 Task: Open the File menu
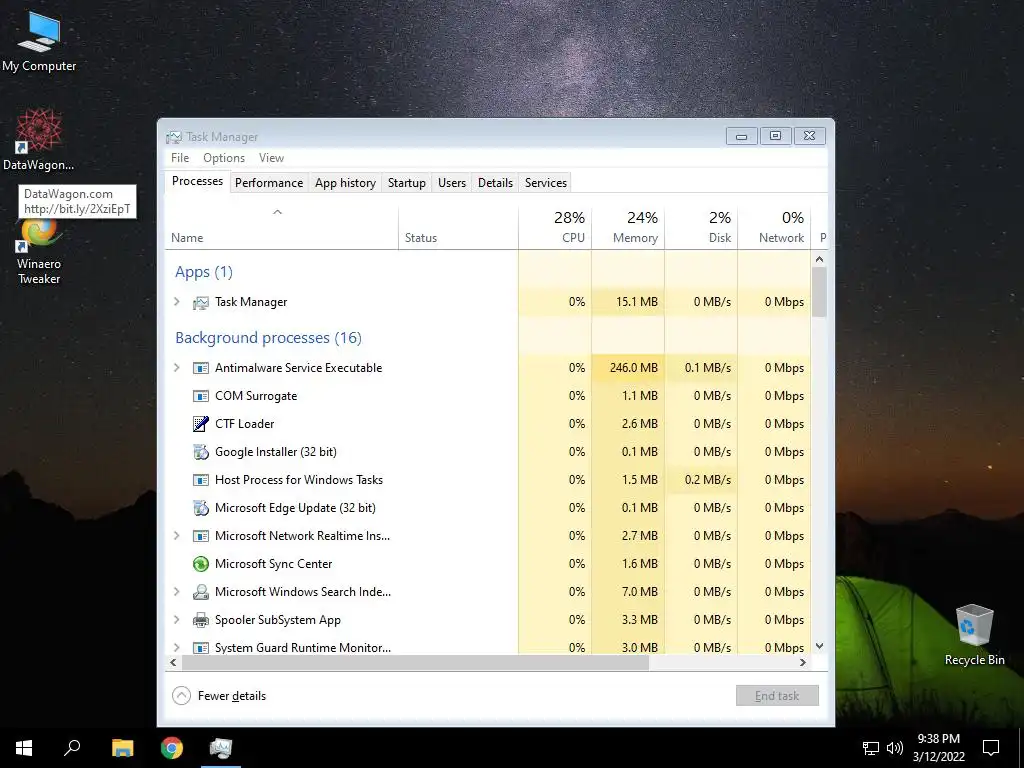[x=180, y=158]
